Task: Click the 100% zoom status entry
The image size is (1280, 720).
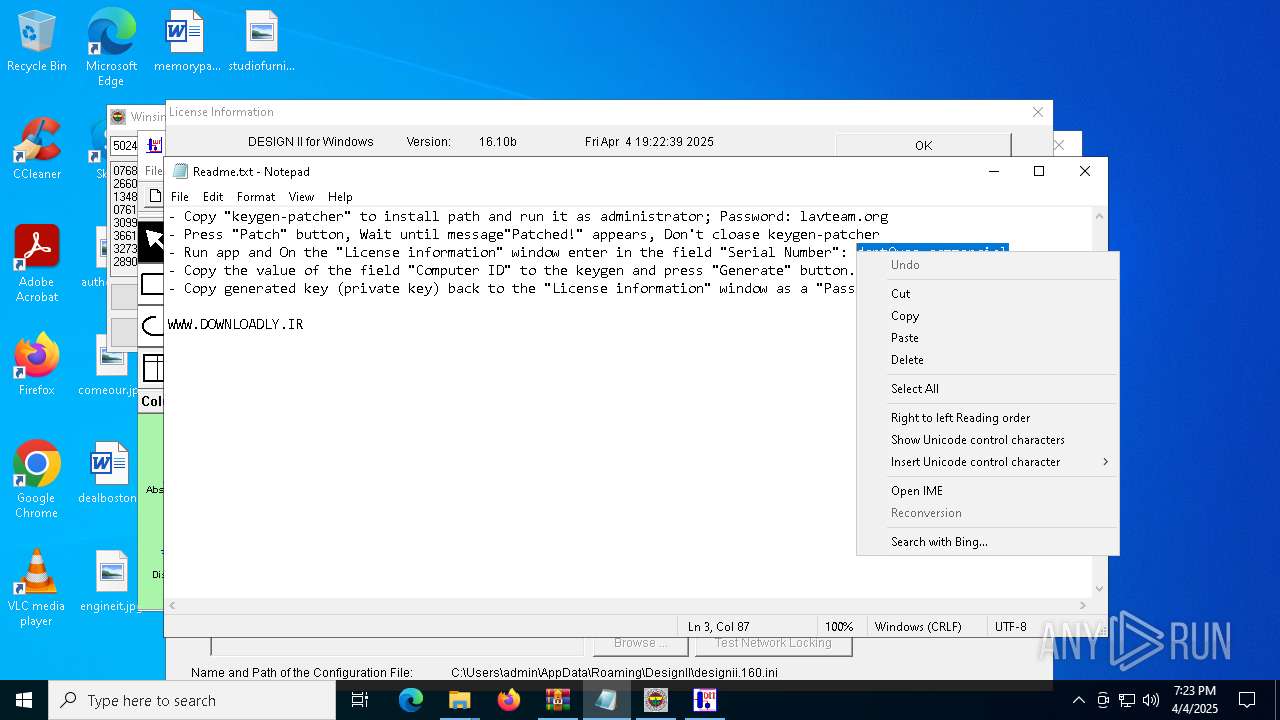Action: (x=839, y=627)
